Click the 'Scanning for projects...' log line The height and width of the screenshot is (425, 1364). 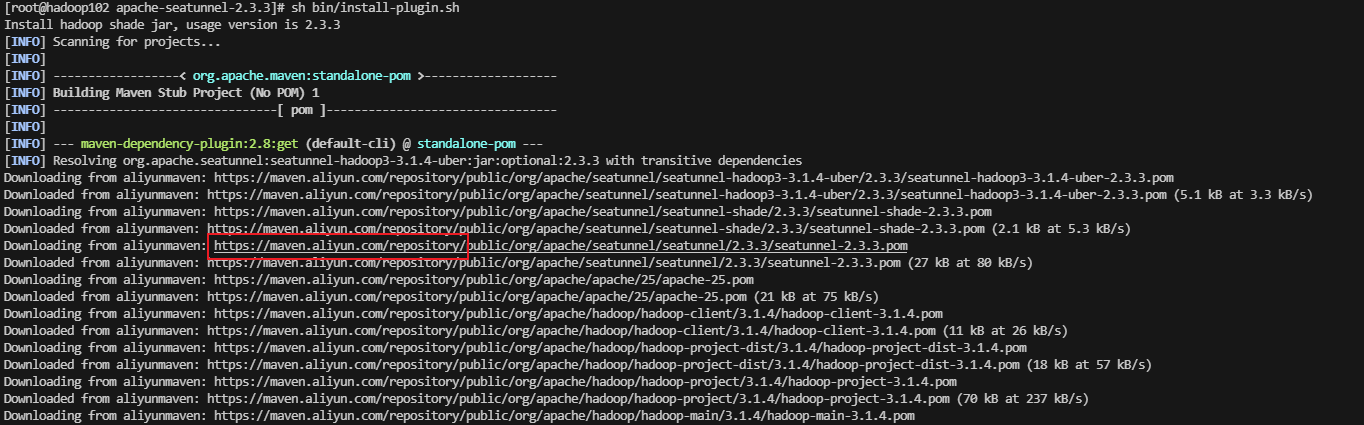pos(137,41)
